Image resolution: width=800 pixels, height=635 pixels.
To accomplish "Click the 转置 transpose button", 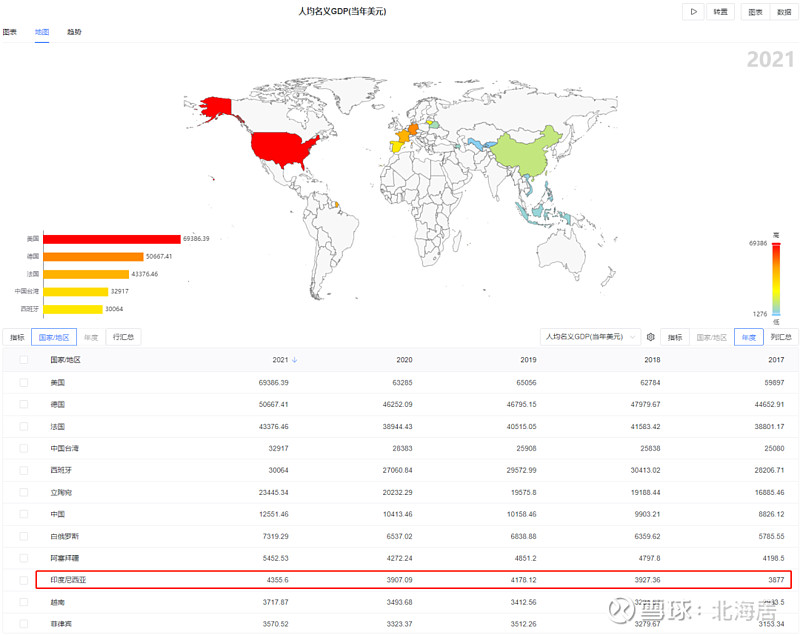I will (x=720, y=12).
